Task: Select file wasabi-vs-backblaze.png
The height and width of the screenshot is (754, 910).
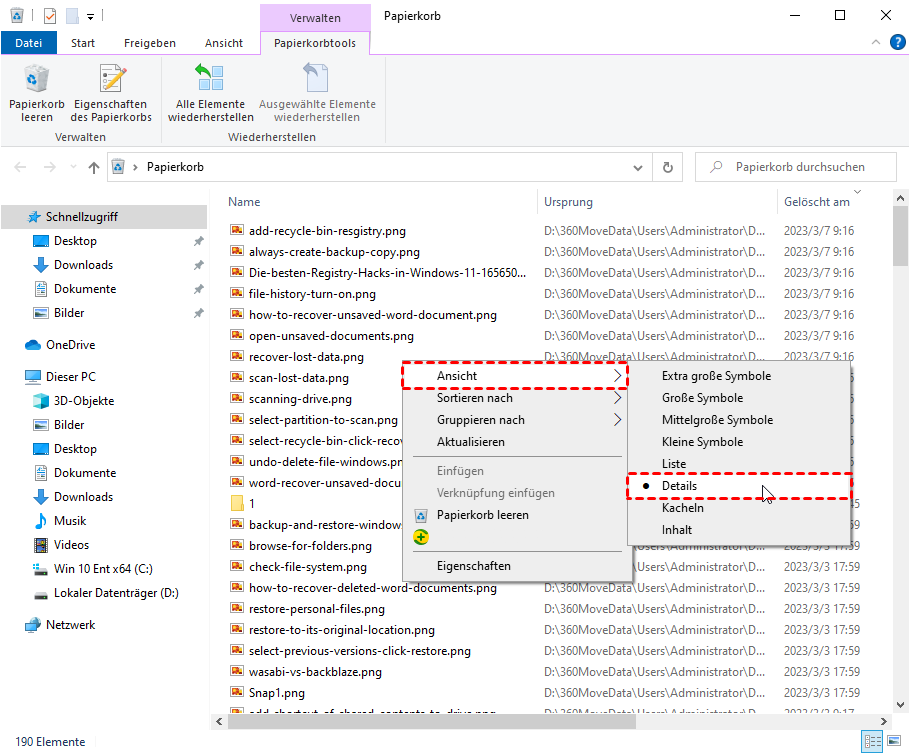Action: [306, 672]
